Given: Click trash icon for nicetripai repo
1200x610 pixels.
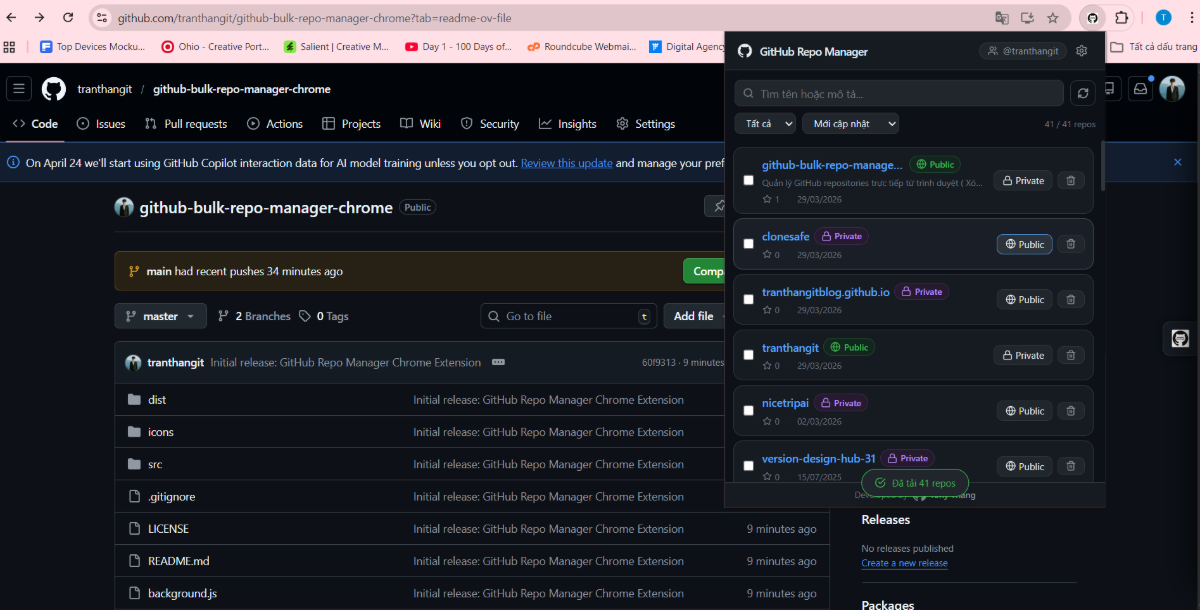Looking at the screenshot, I should click(x=1070, y=410).
